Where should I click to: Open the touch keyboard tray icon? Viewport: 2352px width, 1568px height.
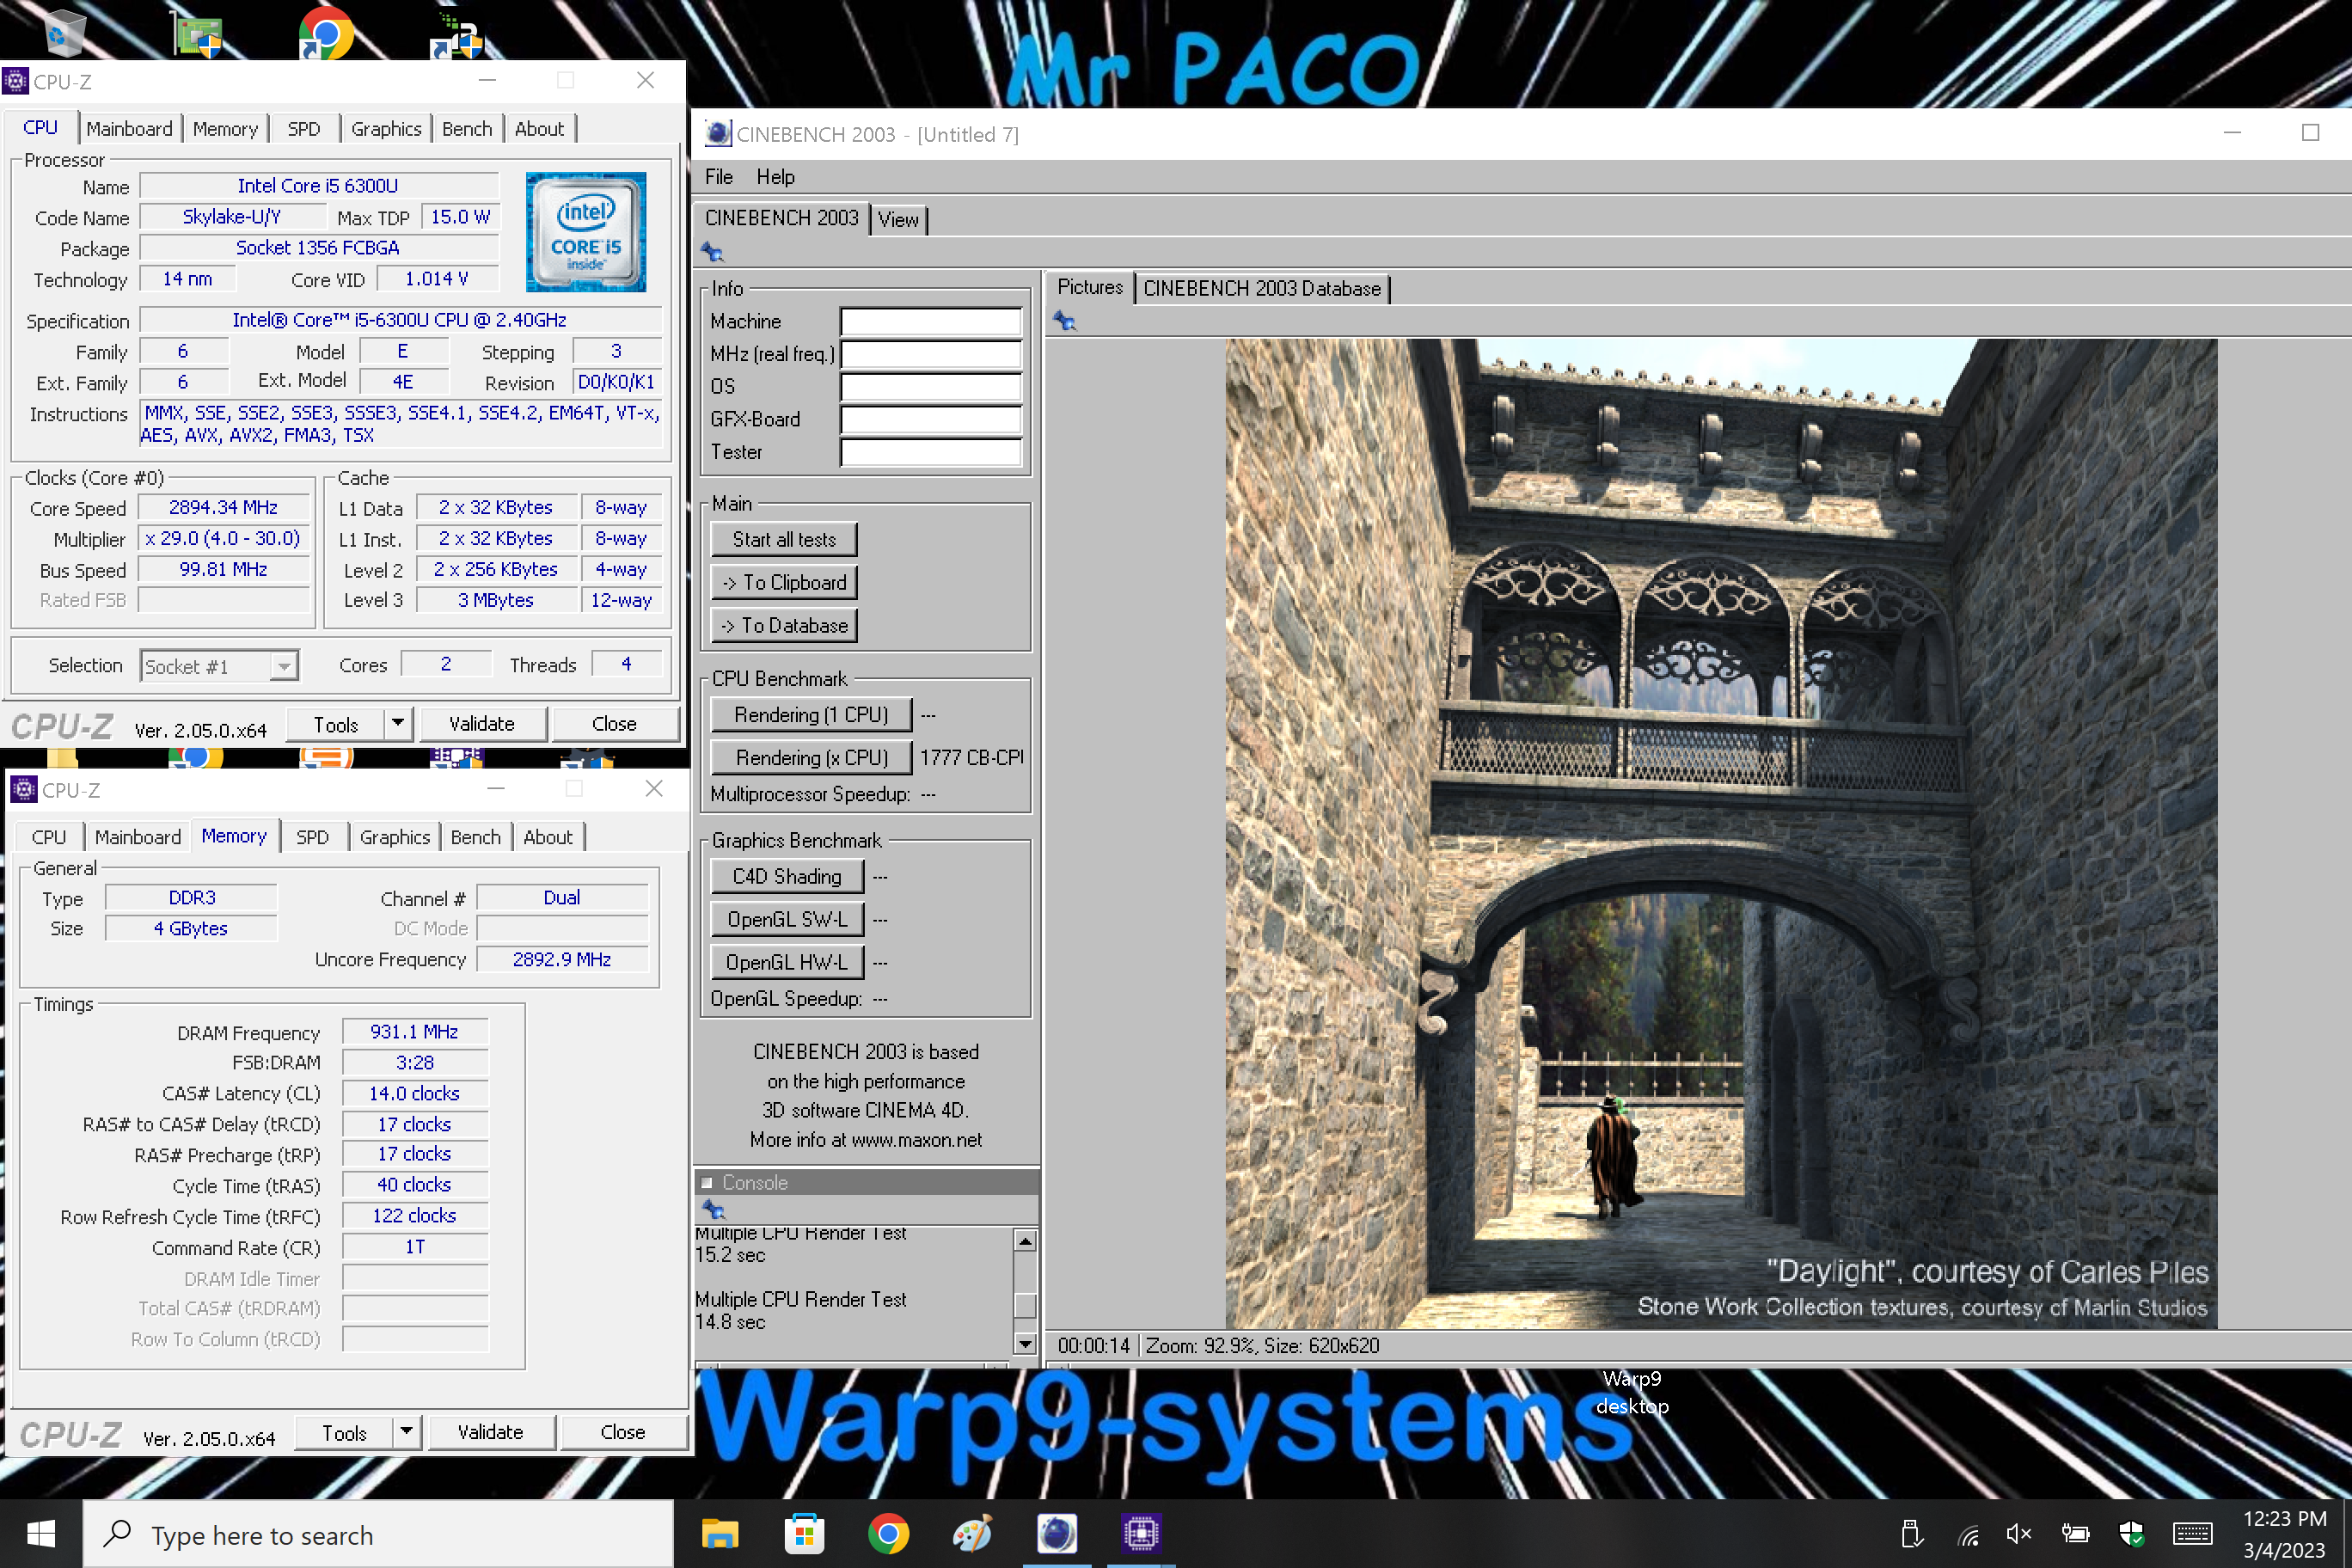(x=2192, y=1533)
